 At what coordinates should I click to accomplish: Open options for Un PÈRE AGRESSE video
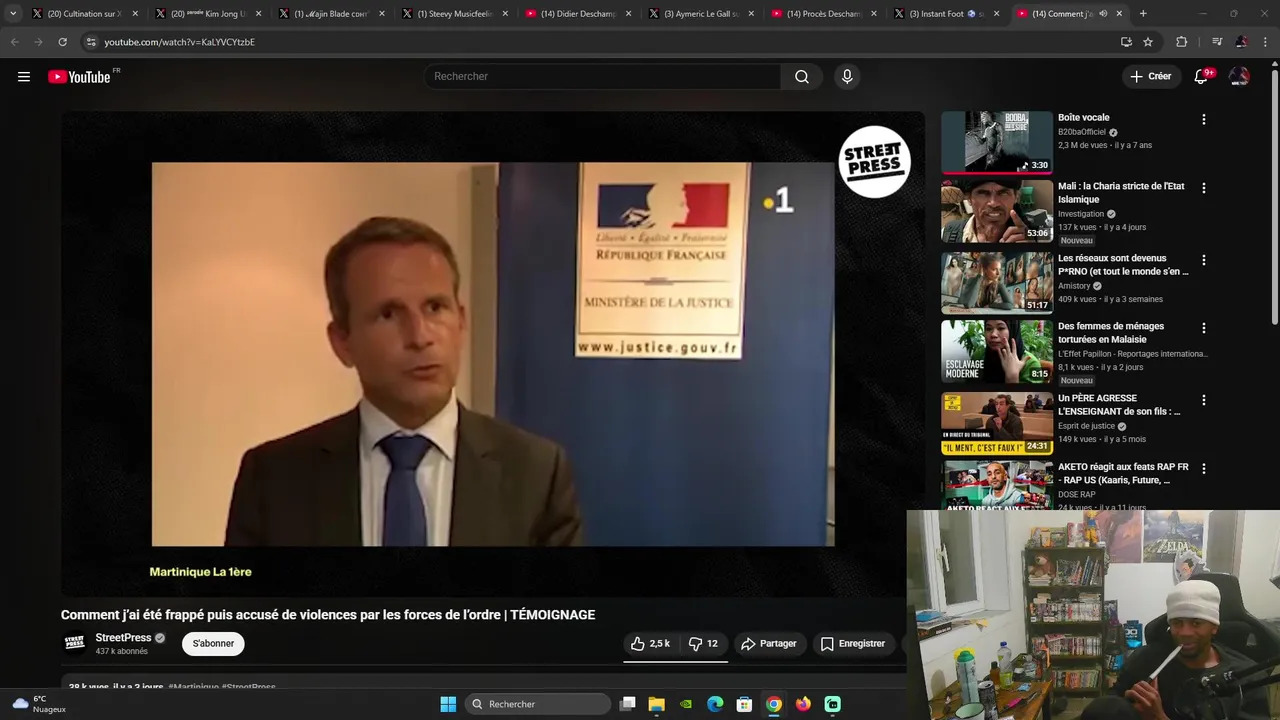pyautogui.click(x=1204, y=400)
